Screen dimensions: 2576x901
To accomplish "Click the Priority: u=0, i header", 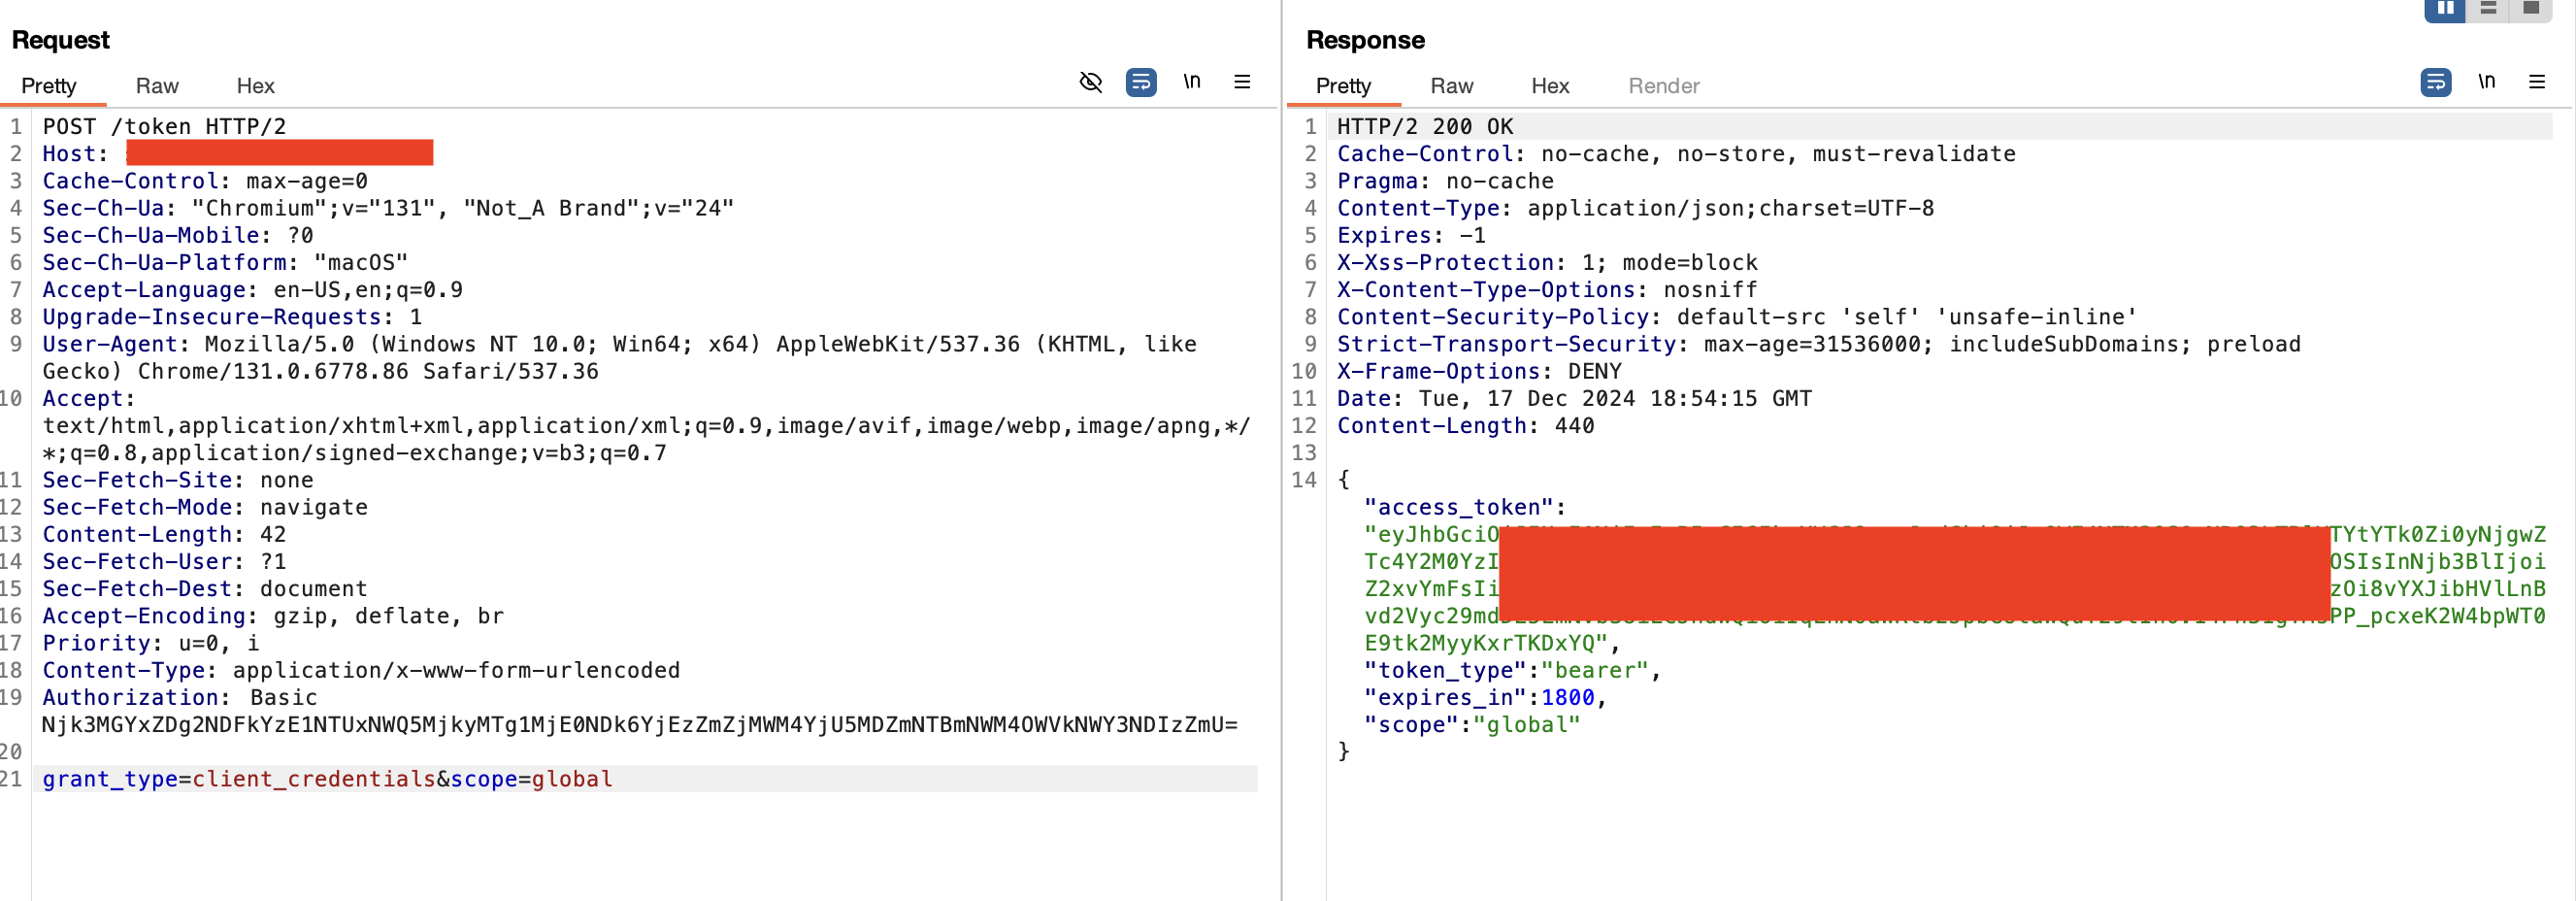I will (x=150, y=643).
